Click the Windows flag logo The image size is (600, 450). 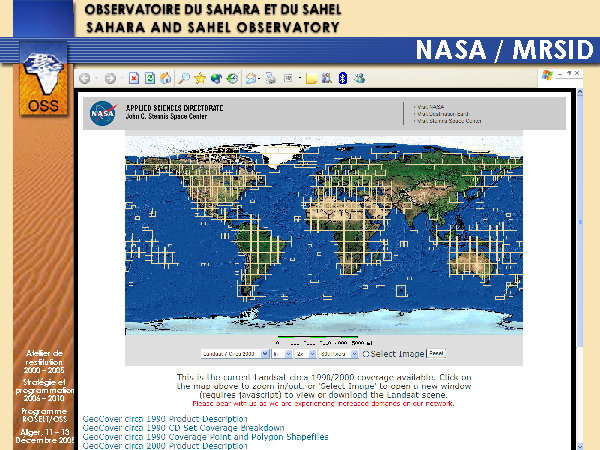click(x=547, y=75)
